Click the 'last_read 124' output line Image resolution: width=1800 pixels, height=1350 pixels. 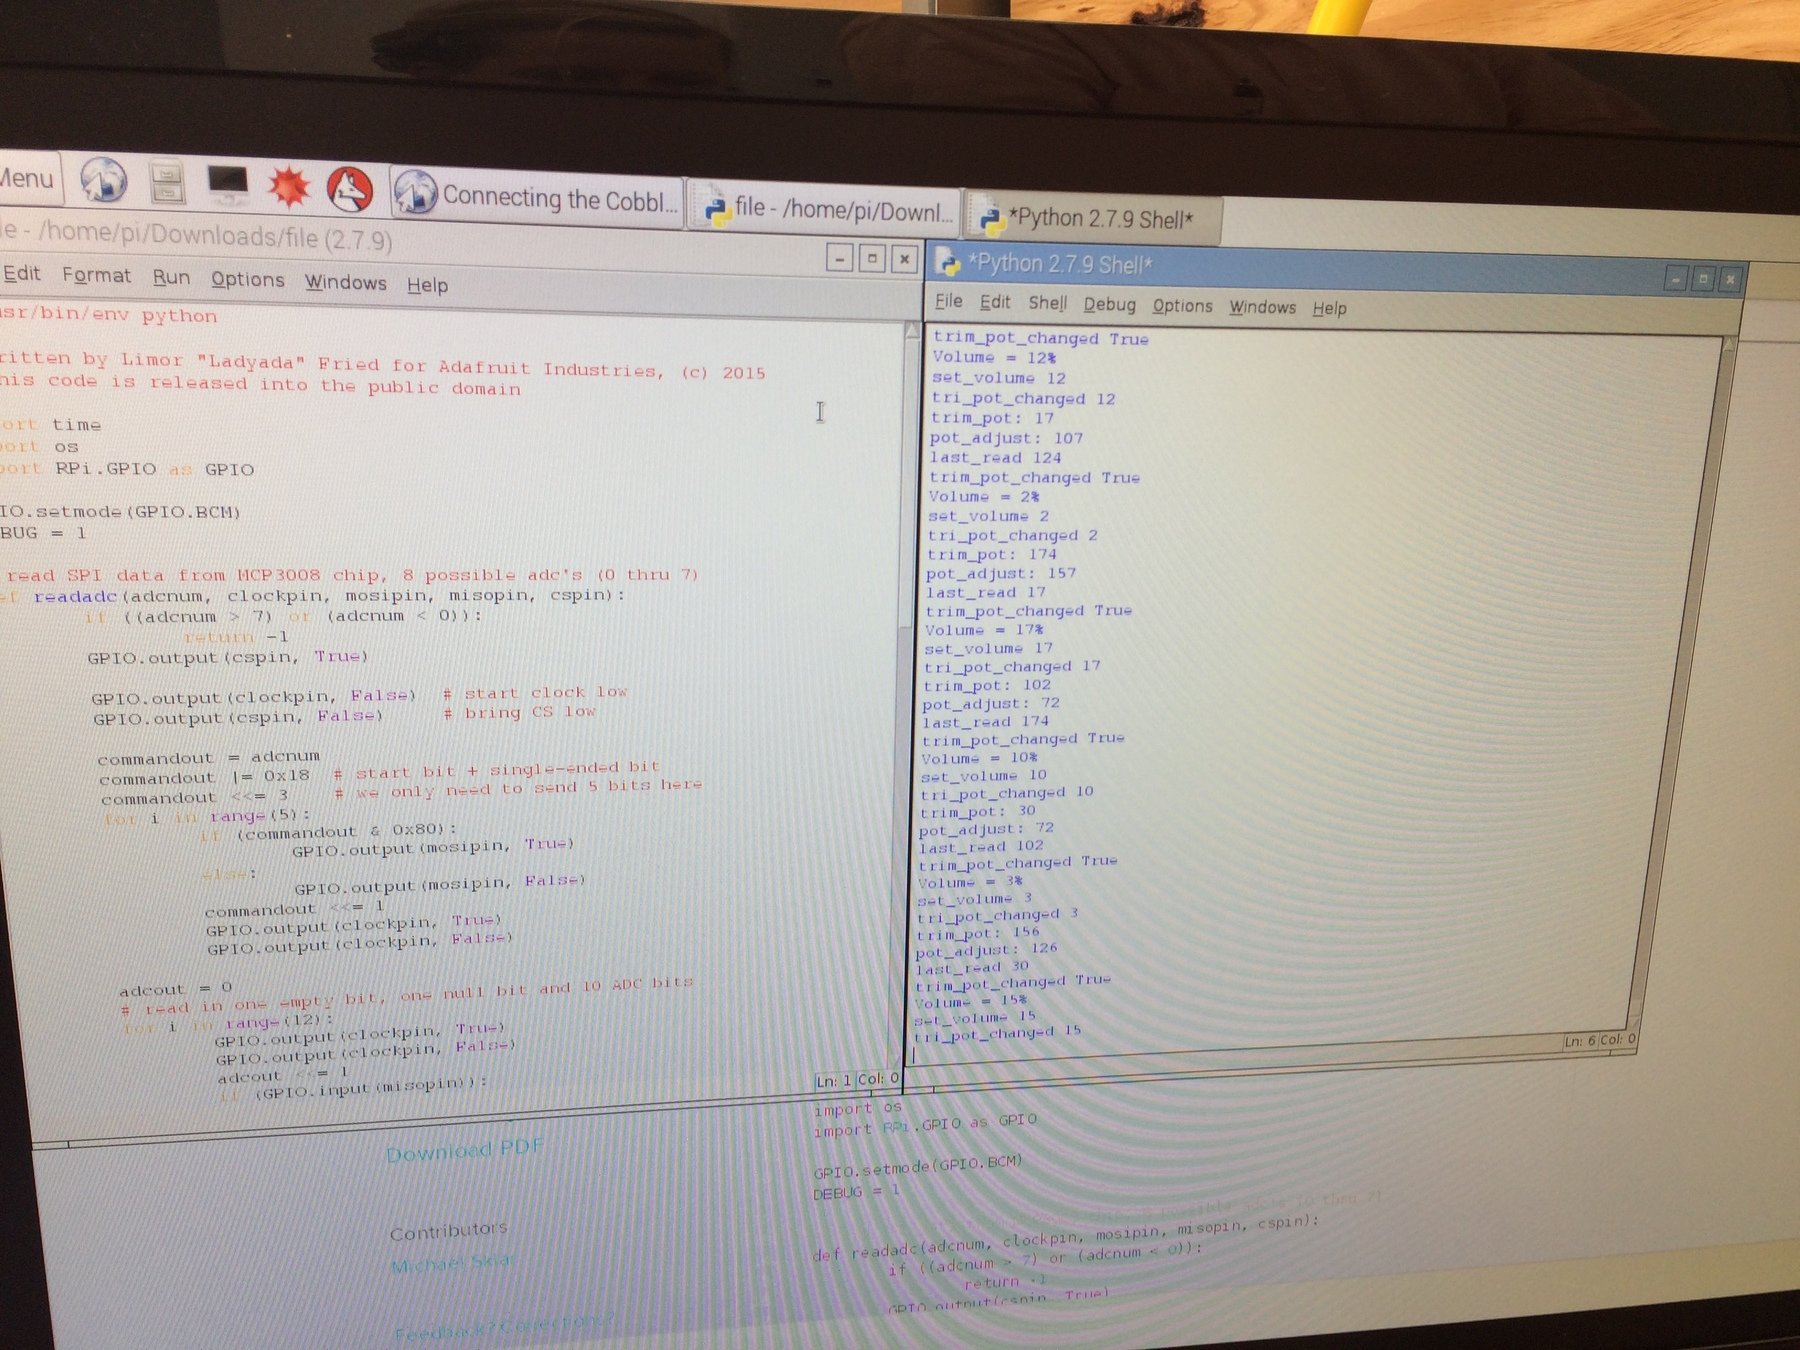(x=995, y=457)
